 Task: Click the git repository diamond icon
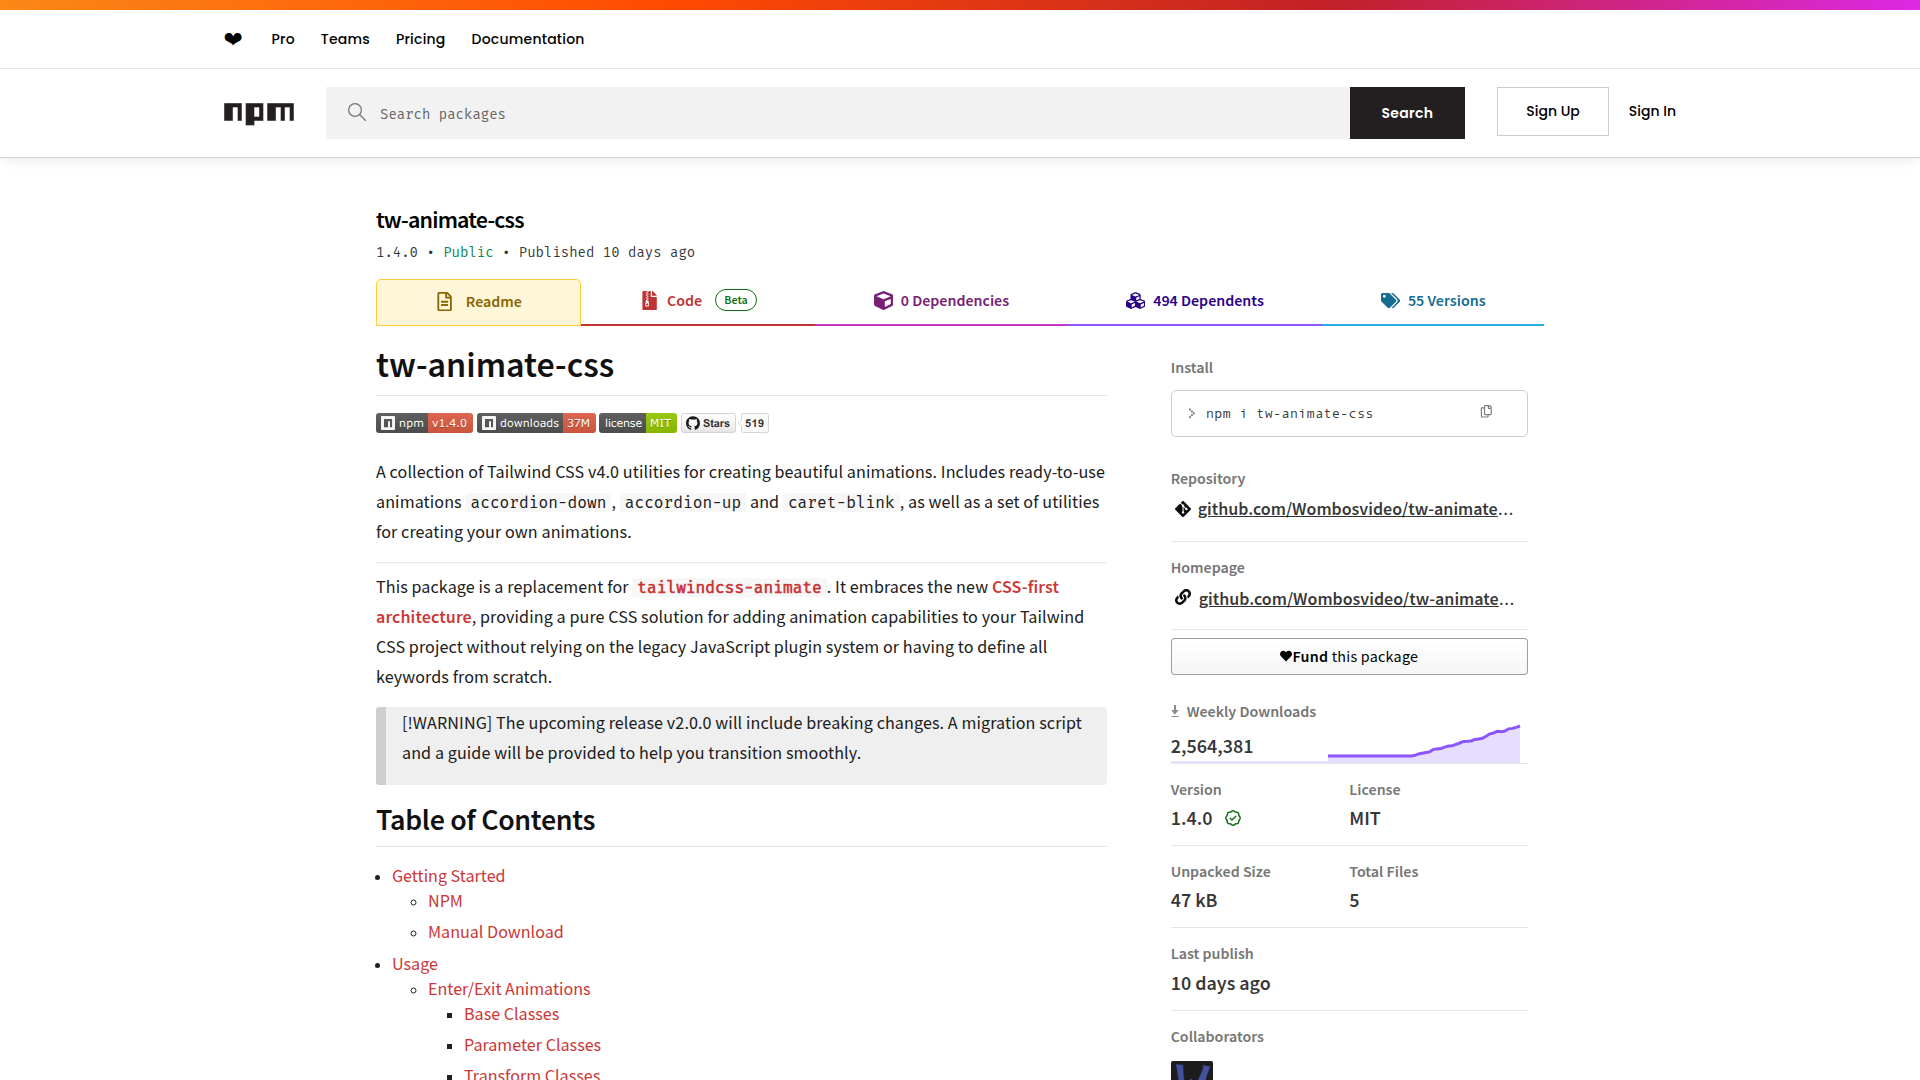1183,509
